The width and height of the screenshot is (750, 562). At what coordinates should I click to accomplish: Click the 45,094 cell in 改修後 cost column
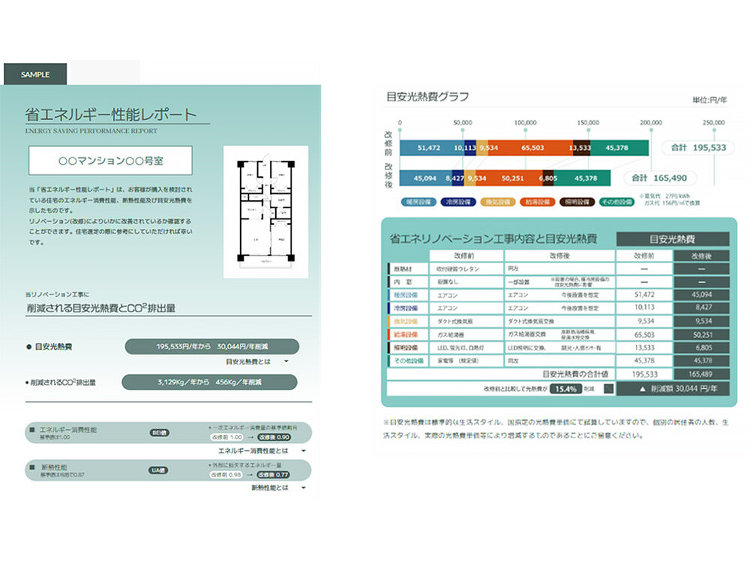[x=701, y=295]
